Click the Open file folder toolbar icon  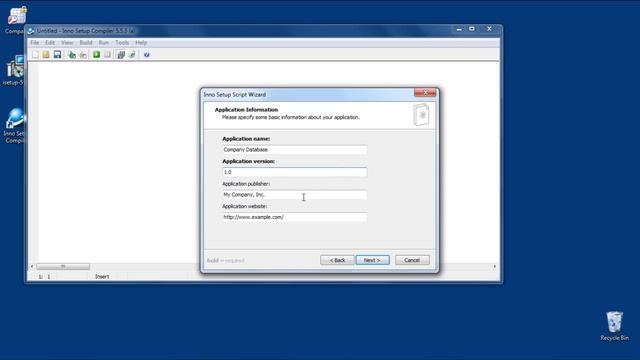click(46, 55)
